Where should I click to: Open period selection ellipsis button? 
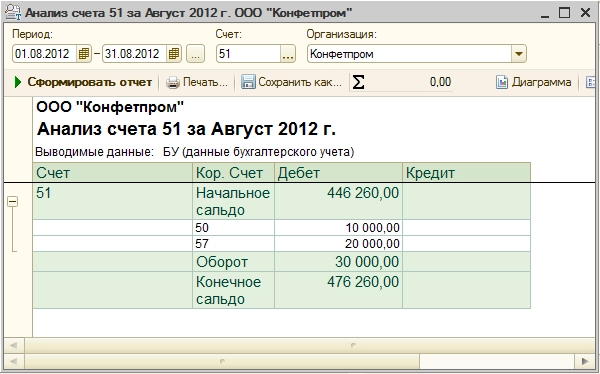click(196, 54)
